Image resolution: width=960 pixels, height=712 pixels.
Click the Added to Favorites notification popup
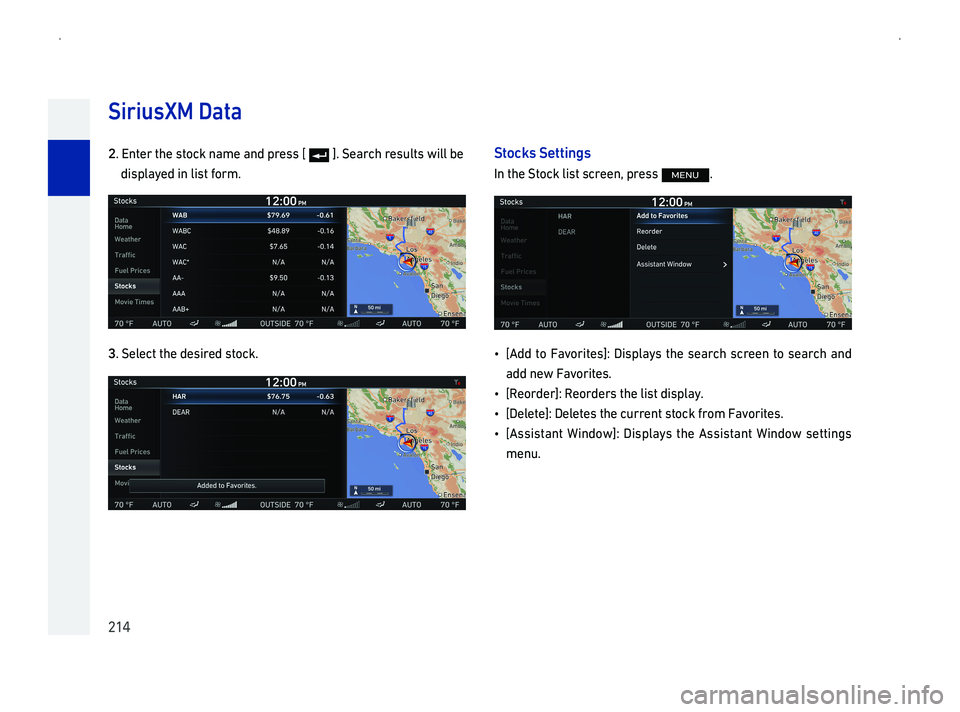[x=227, y=485]
